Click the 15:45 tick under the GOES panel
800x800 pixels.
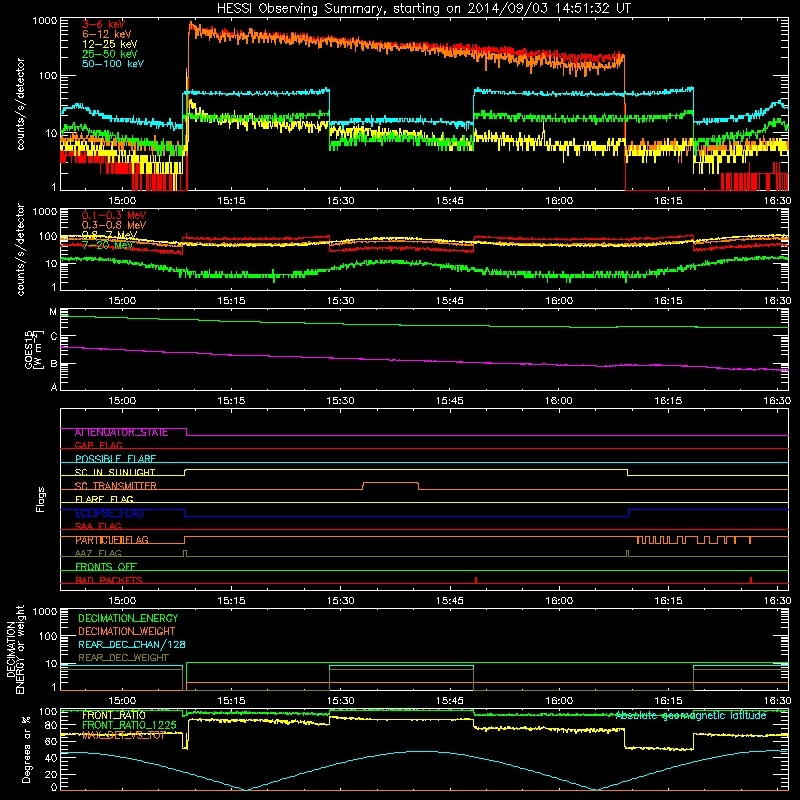coord(449,401)
